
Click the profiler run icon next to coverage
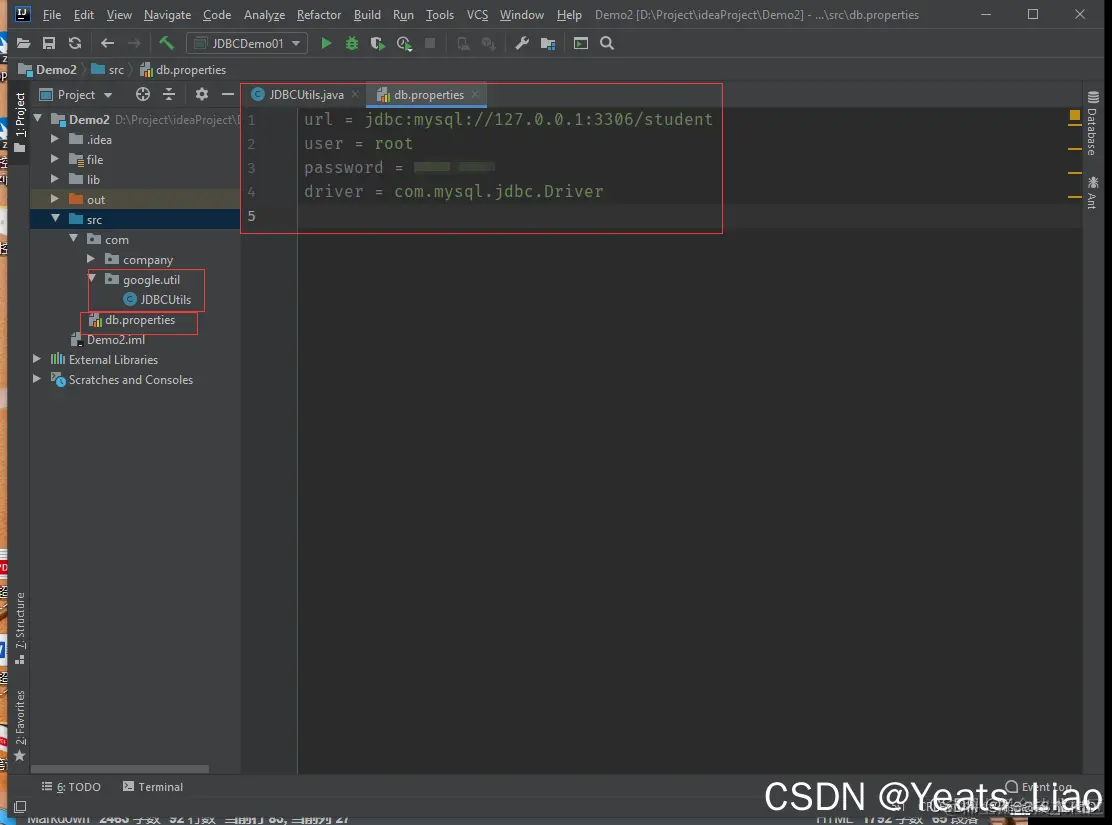coord(404,43)
